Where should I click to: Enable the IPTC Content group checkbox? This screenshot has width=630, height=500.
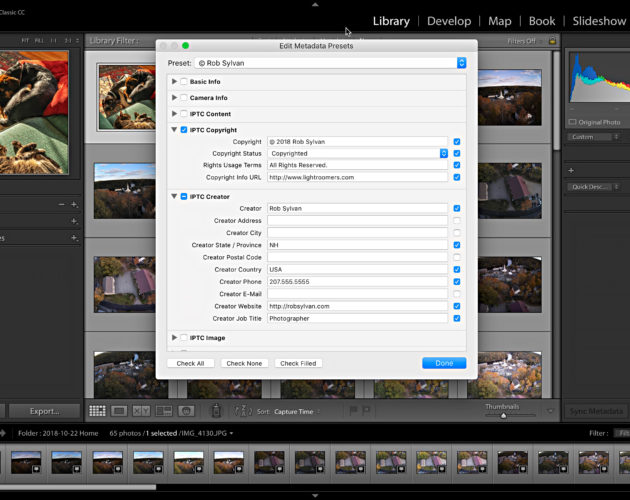(x=184, y=114)
